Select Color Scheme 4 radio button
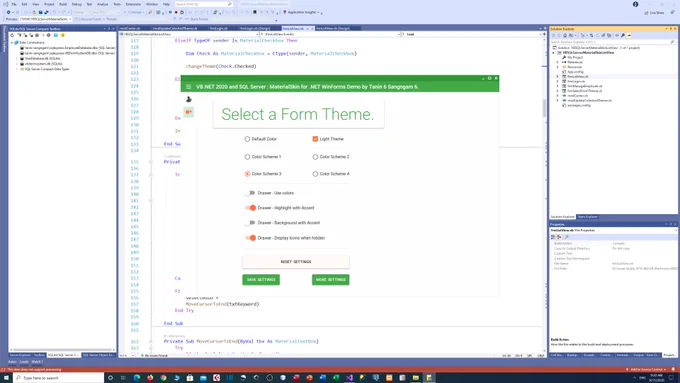This screenshot has width=680, height=383. point(315,174)
